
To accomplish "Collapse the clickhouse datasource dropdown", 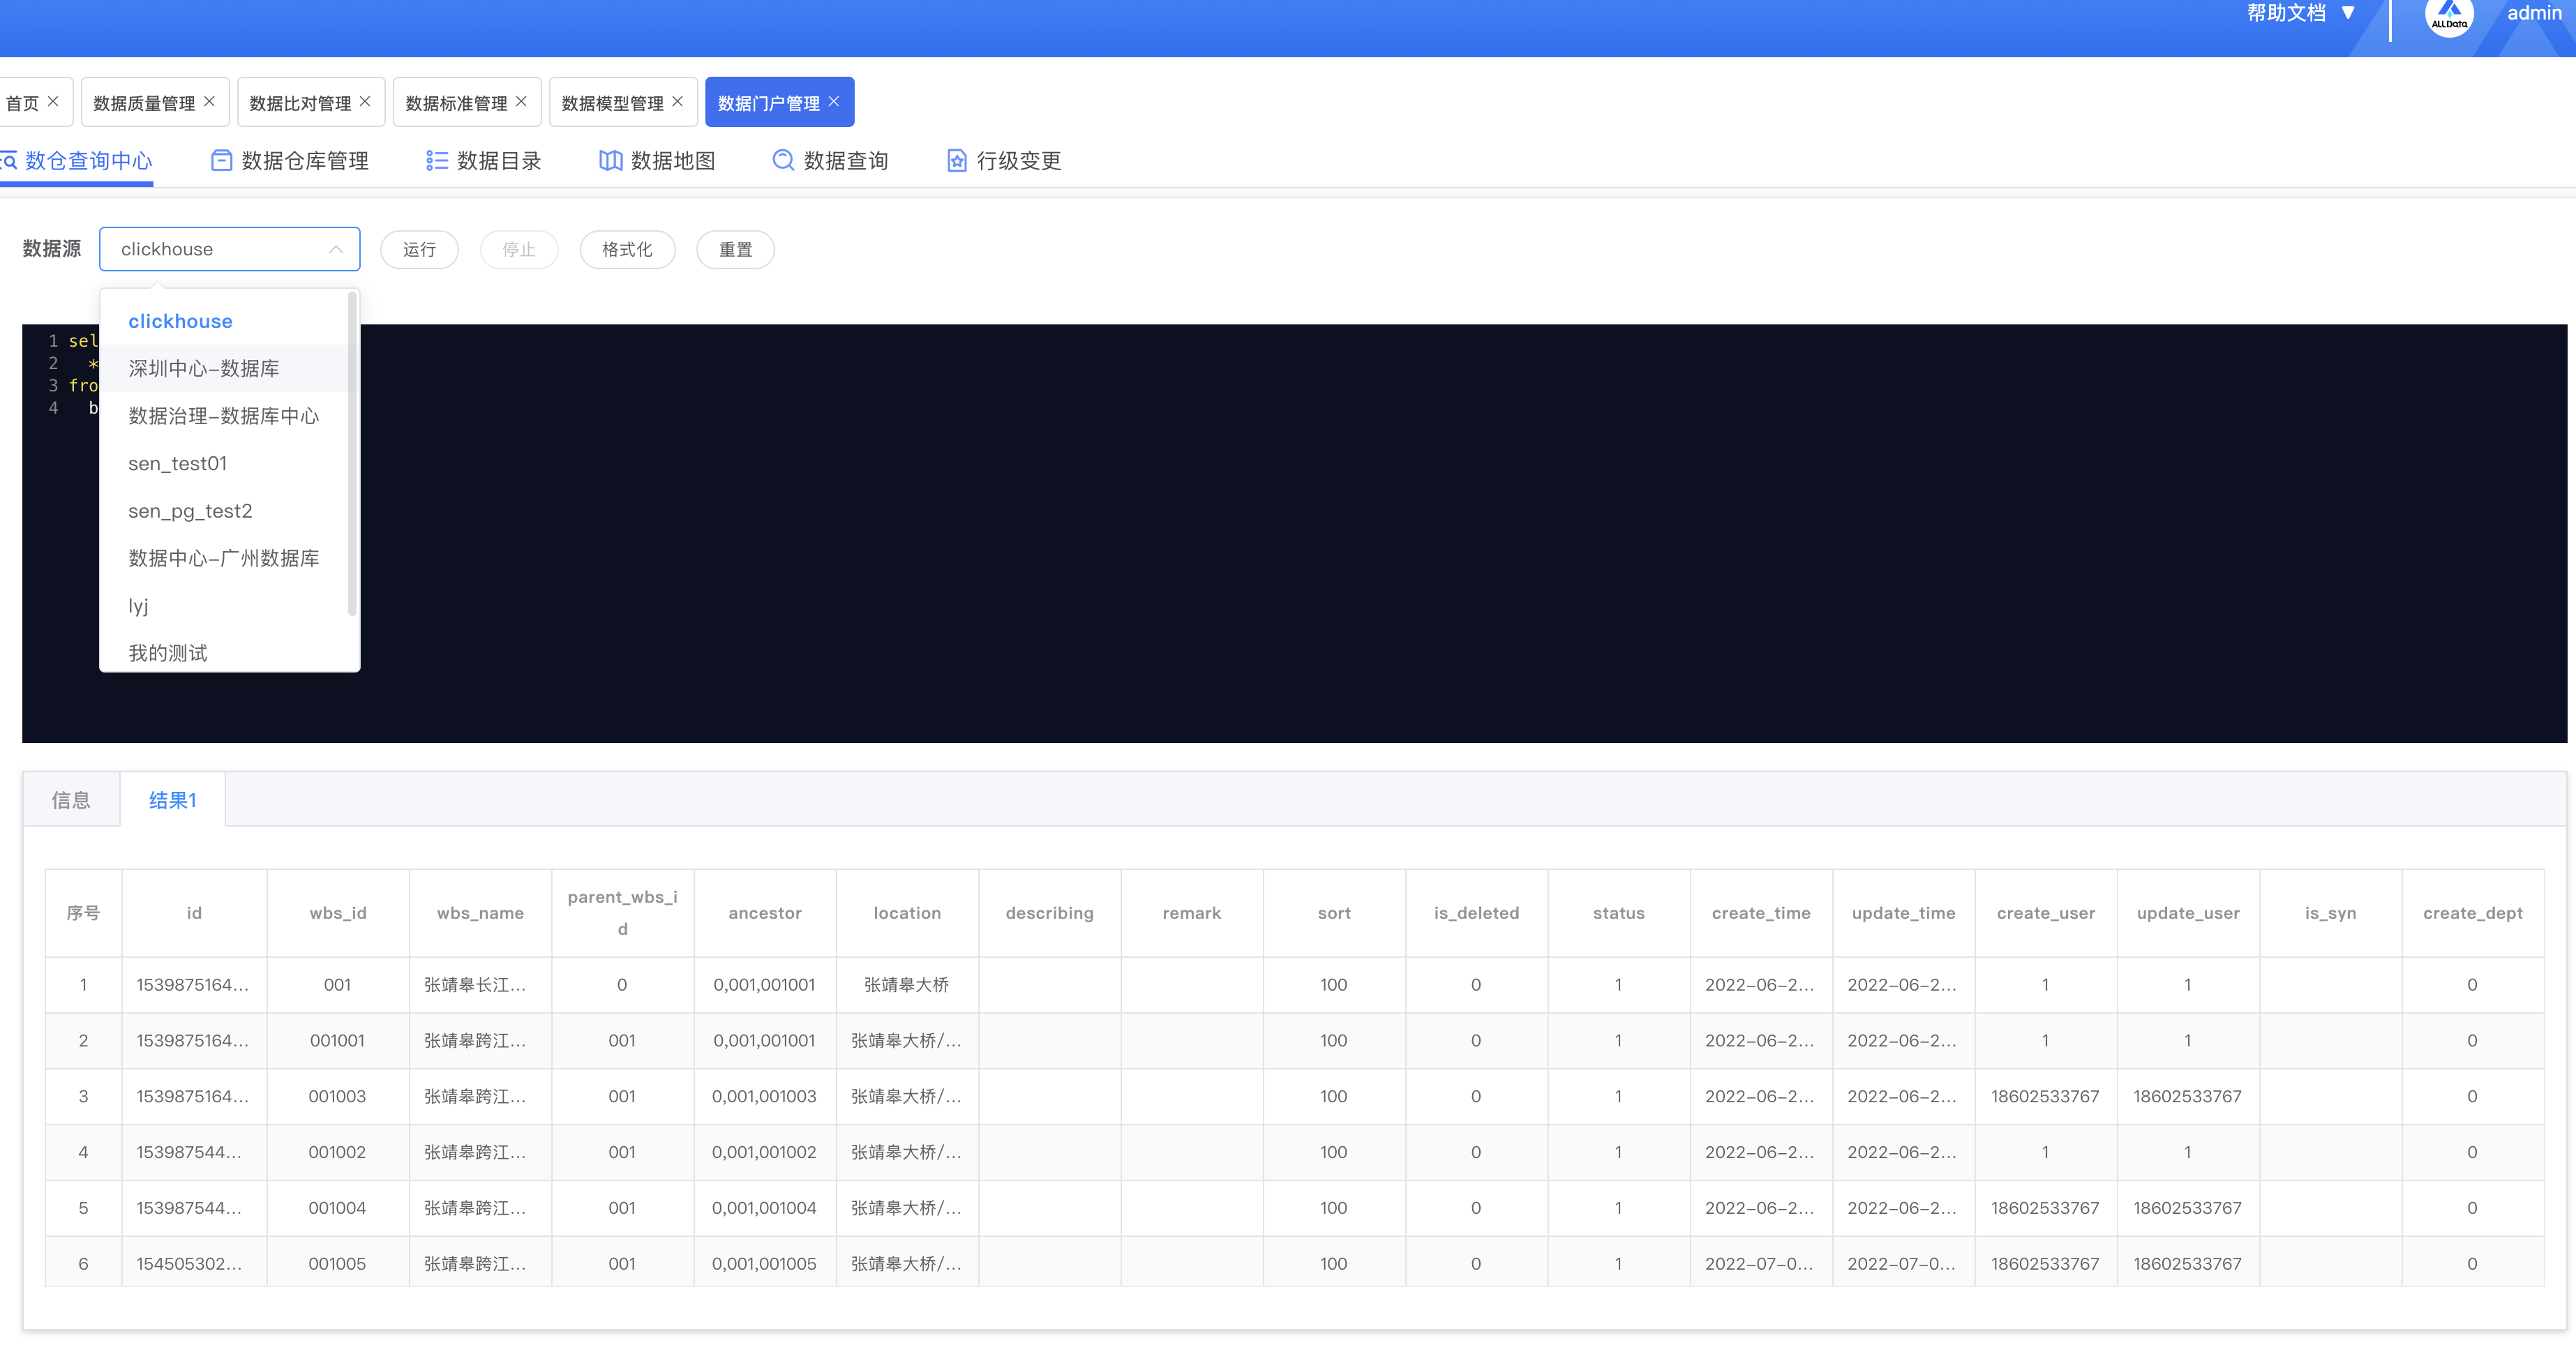I will (x=336, y=249).
